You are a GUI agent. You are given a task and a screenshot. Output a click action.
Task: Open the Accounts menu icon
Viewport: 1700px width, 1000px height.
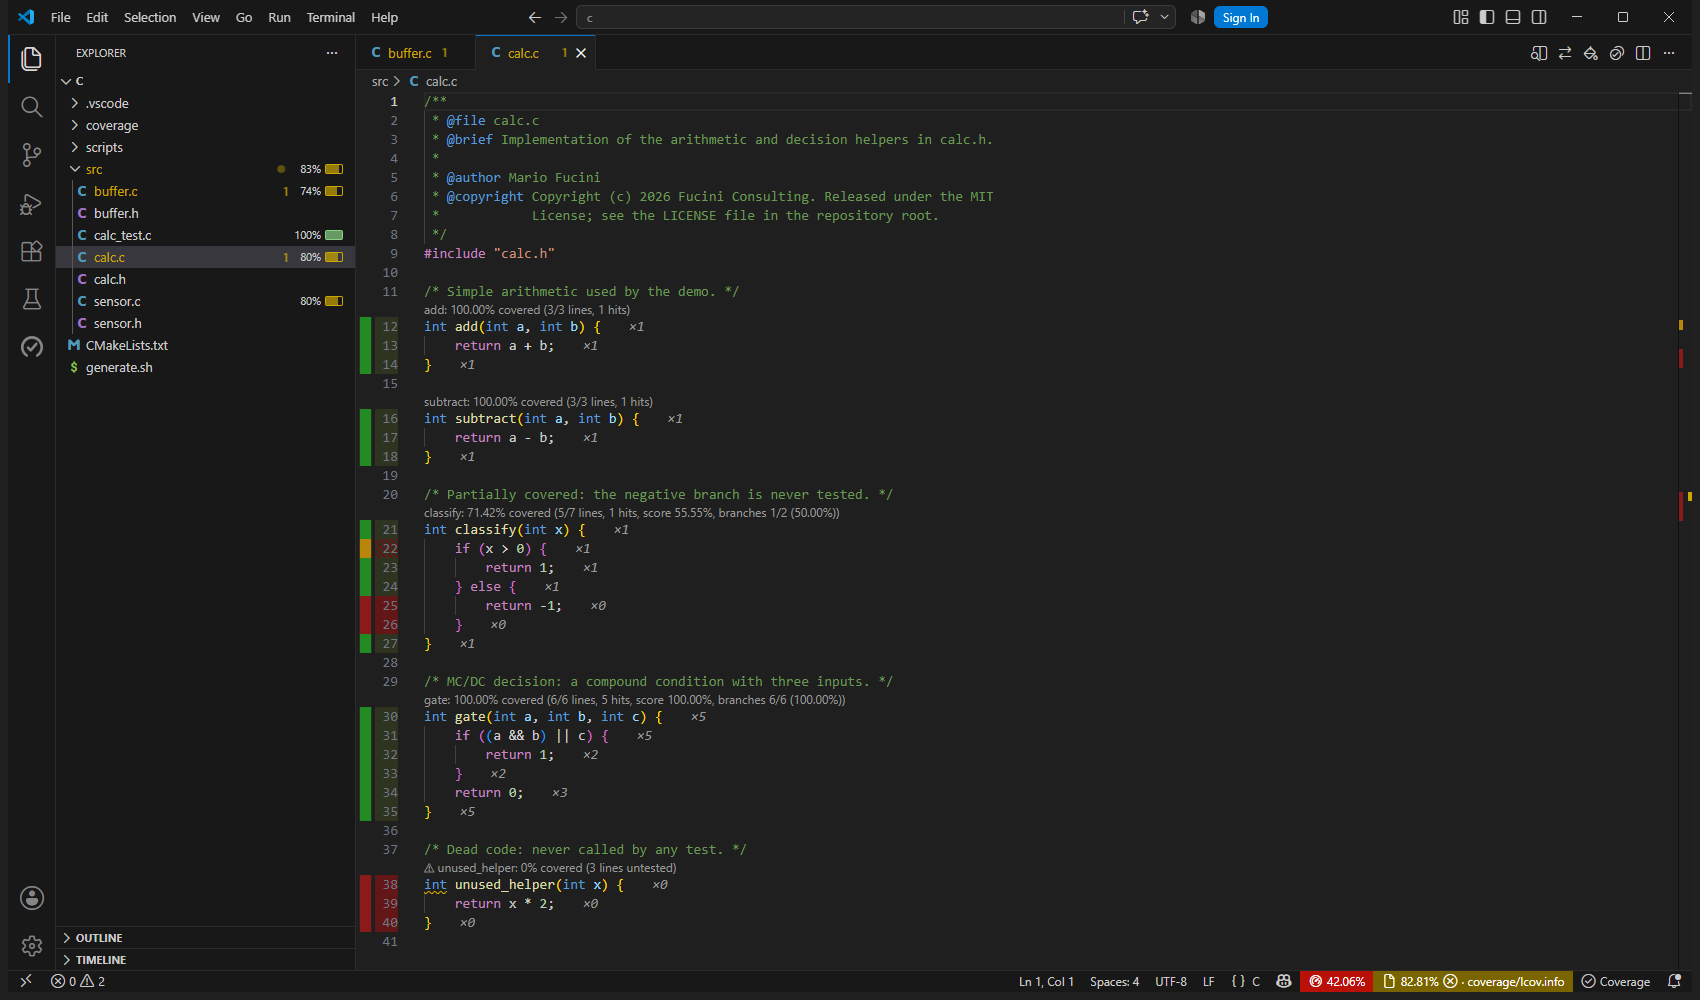32,898
